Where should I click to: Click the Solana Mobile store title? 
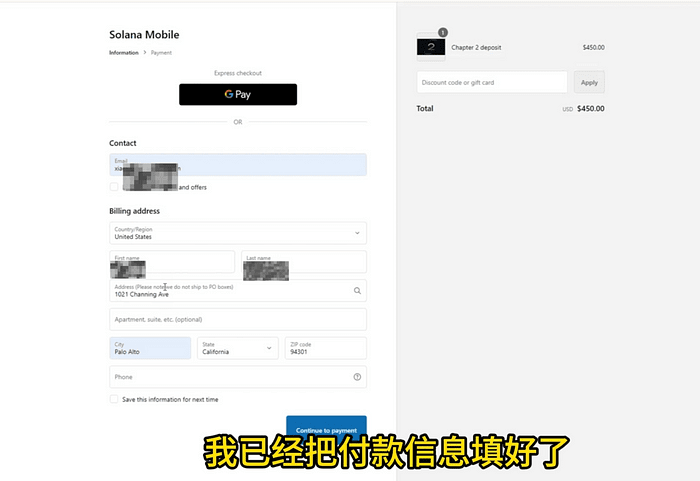[144, 34]
